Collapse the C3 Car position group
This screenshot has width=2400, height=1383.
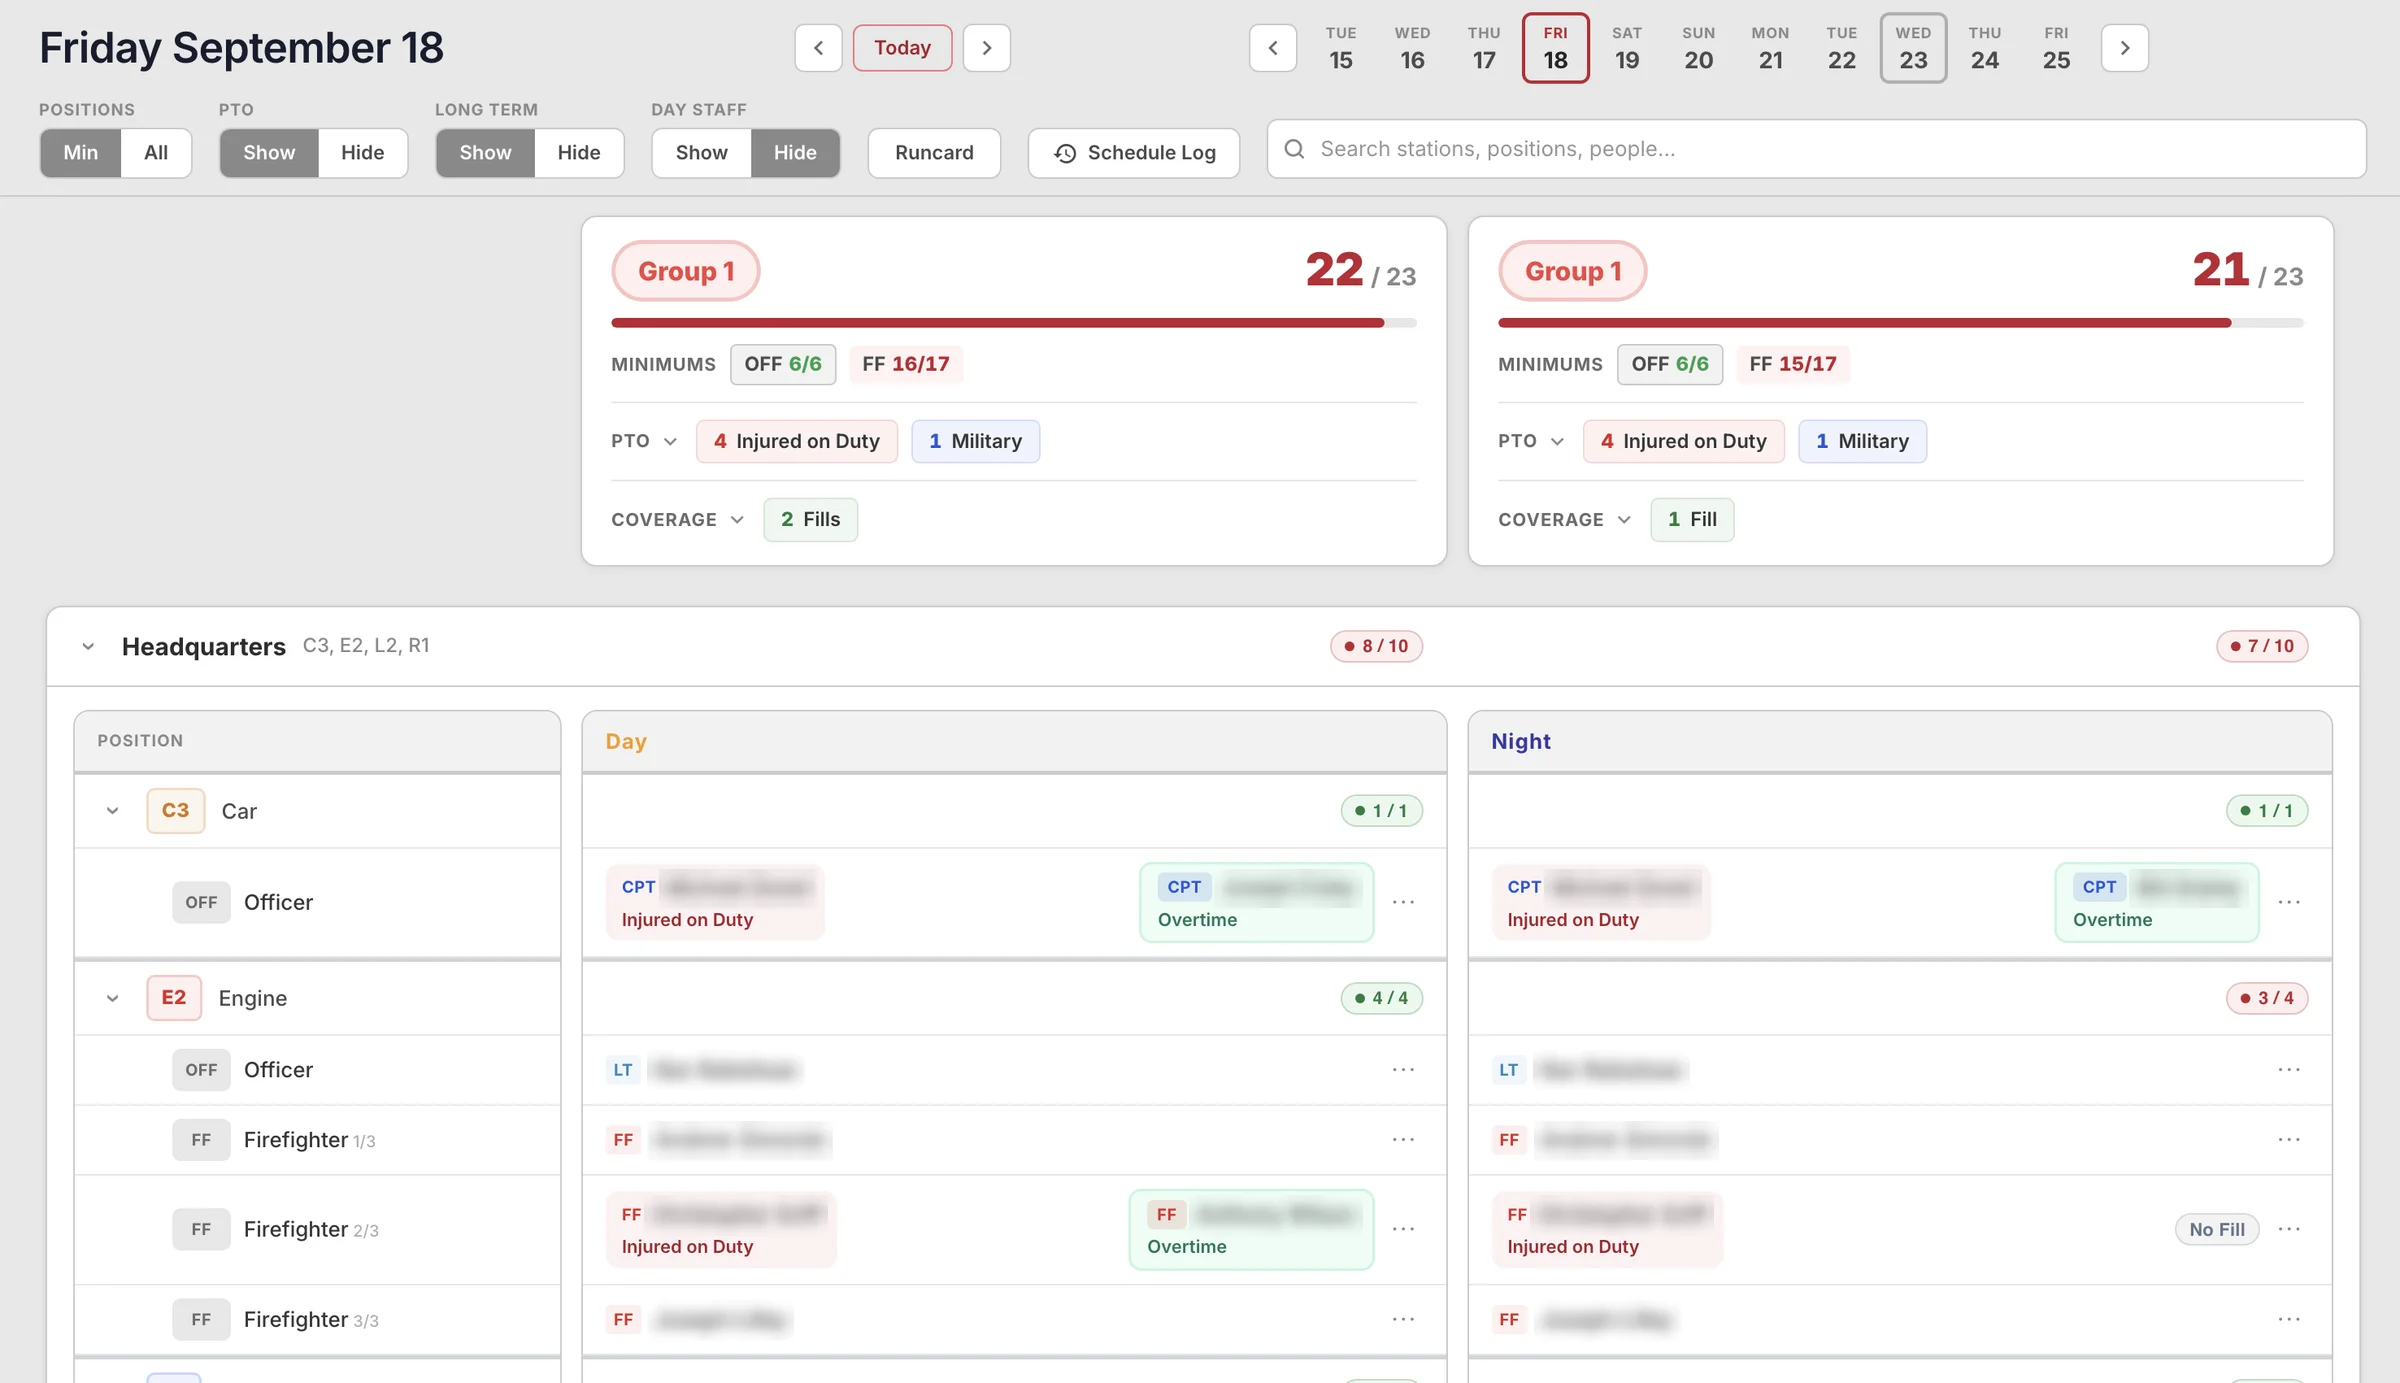(112, 811)
